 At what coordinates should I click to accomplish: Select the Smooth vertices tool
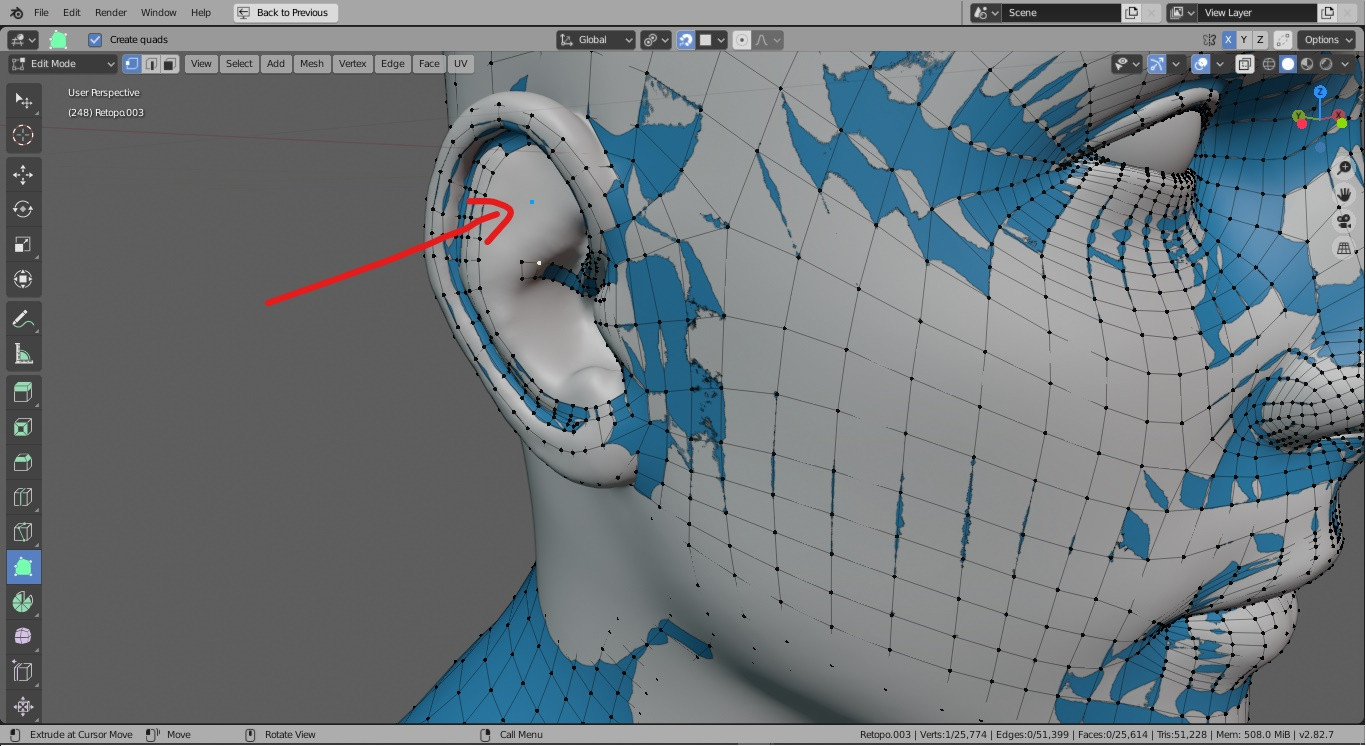click(x=24, y=636)
